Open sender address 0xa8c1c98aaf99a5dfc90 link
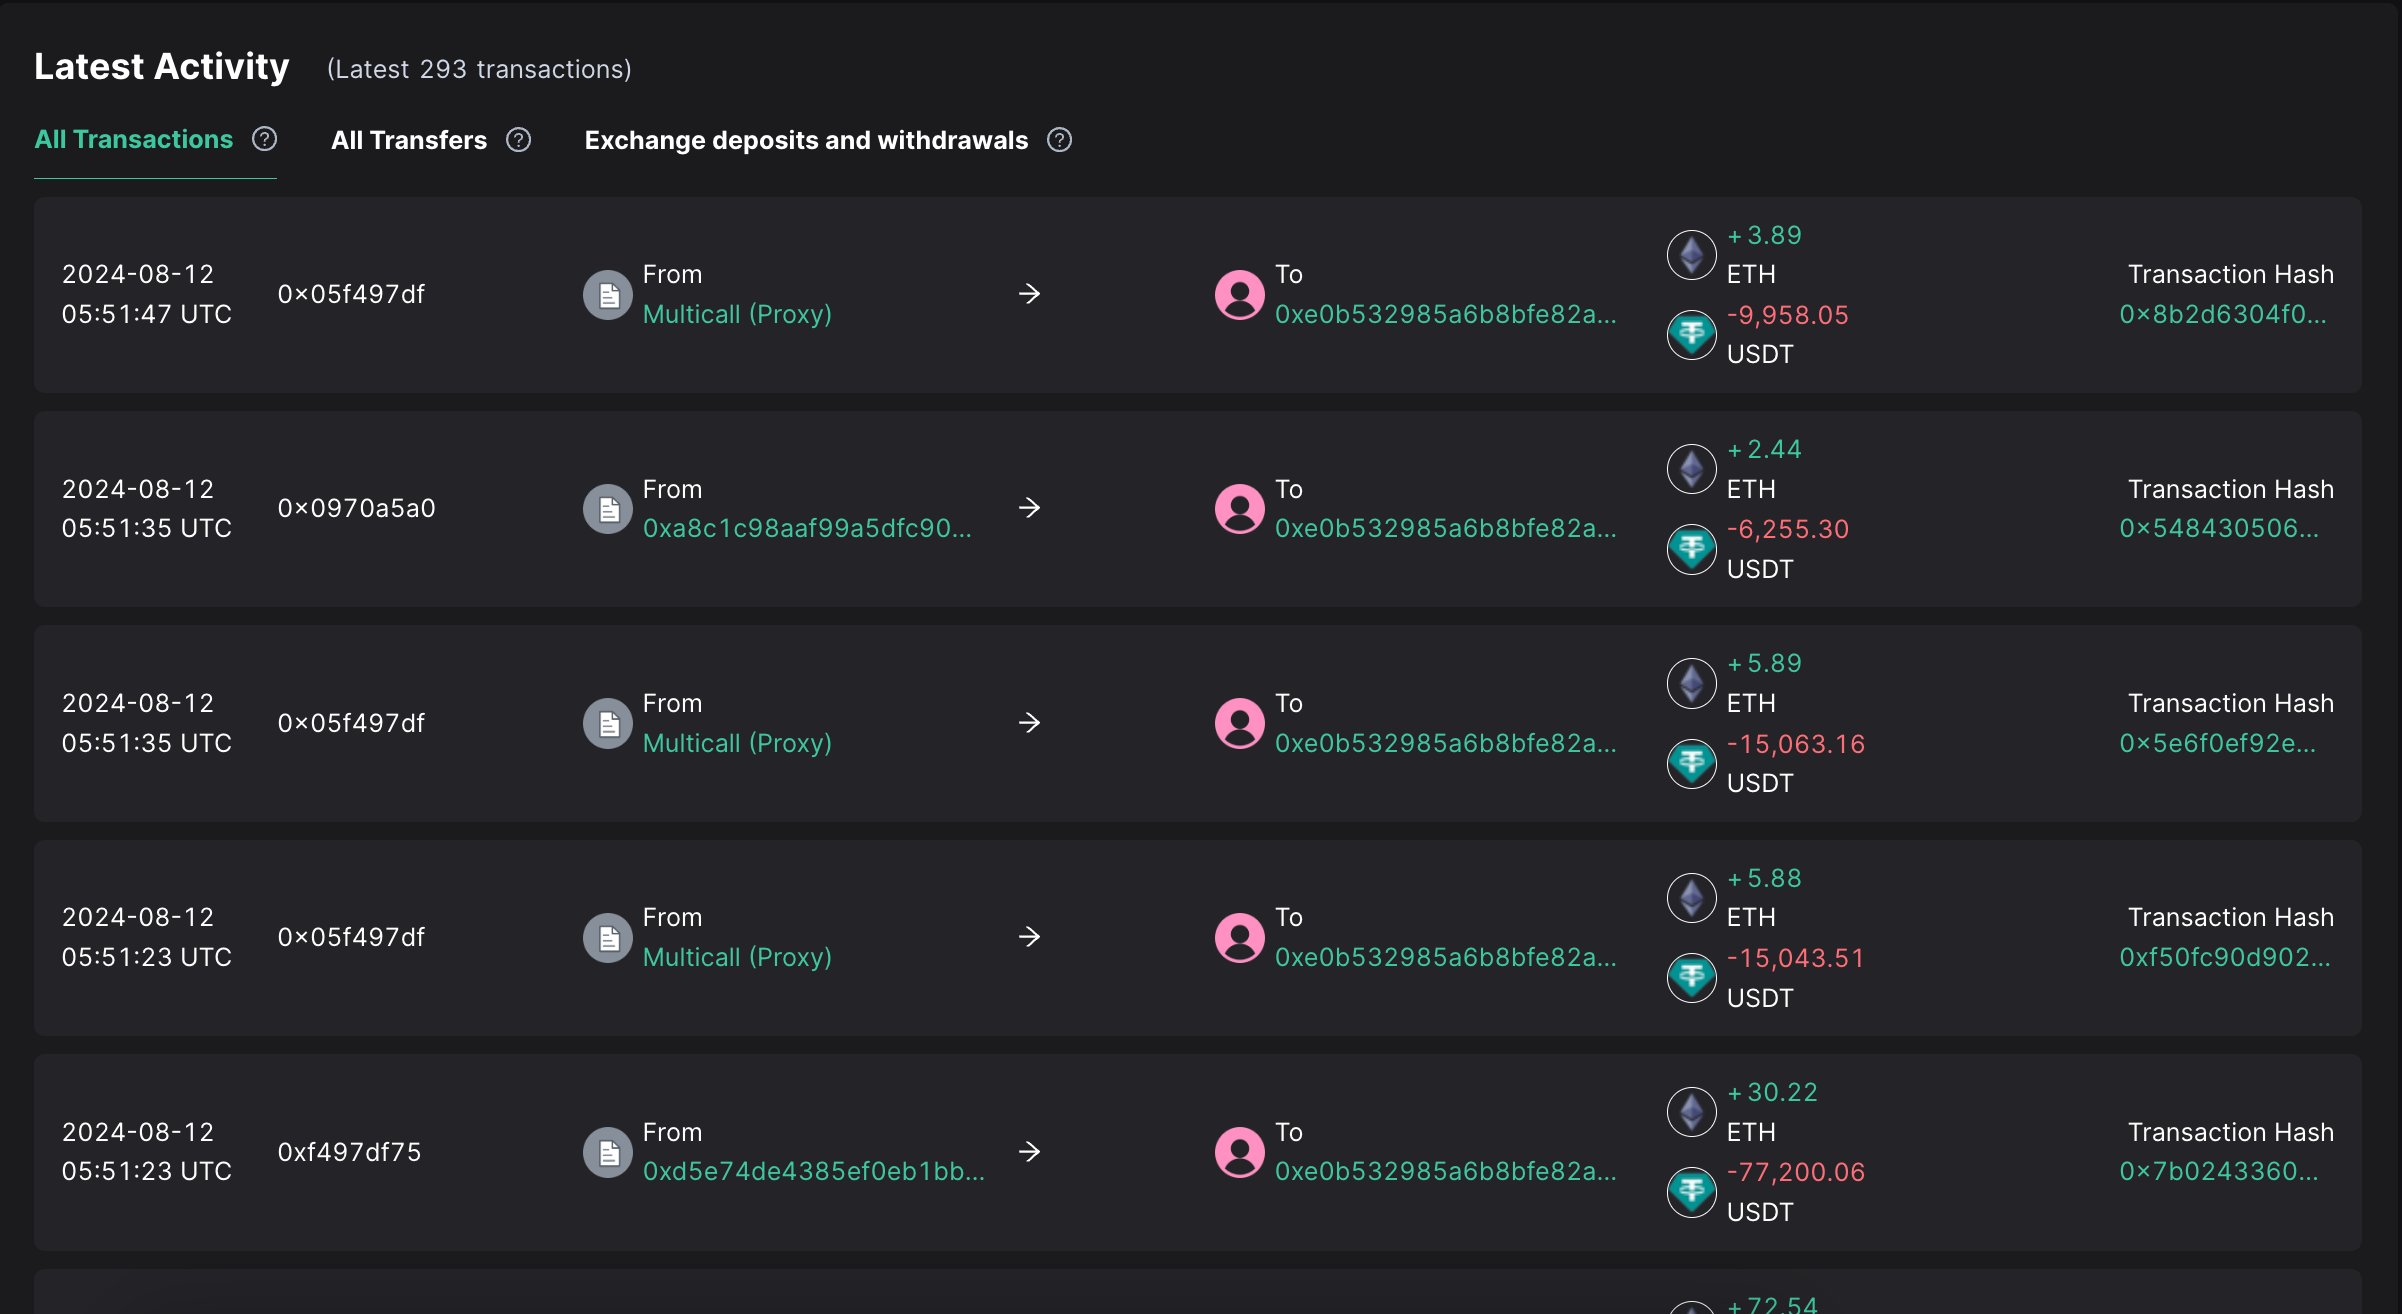 tap(806, 528)
